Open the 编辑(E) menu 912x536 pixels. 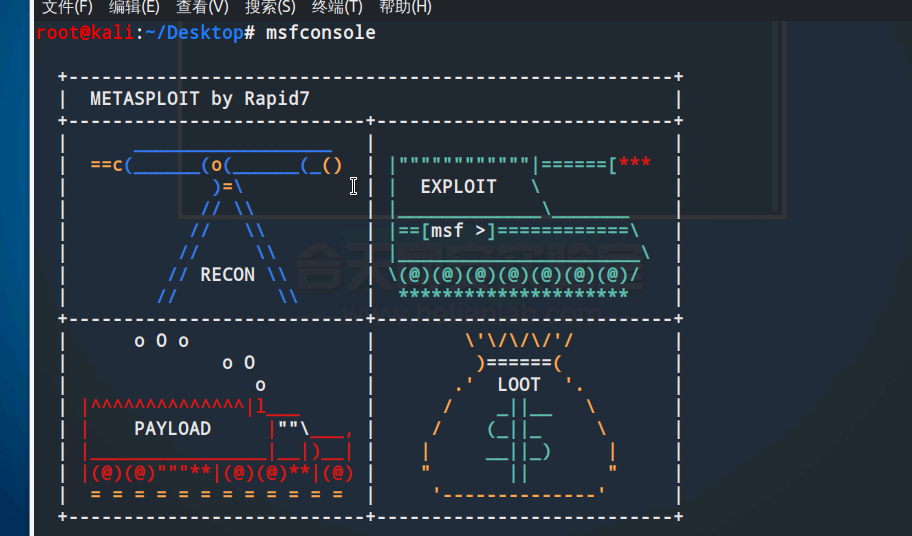click(x=134, y=7)
